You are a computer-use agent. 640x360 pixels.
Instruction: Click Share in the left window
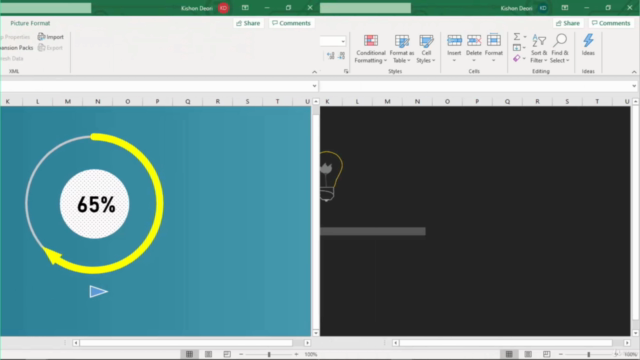tap(248, 23)
